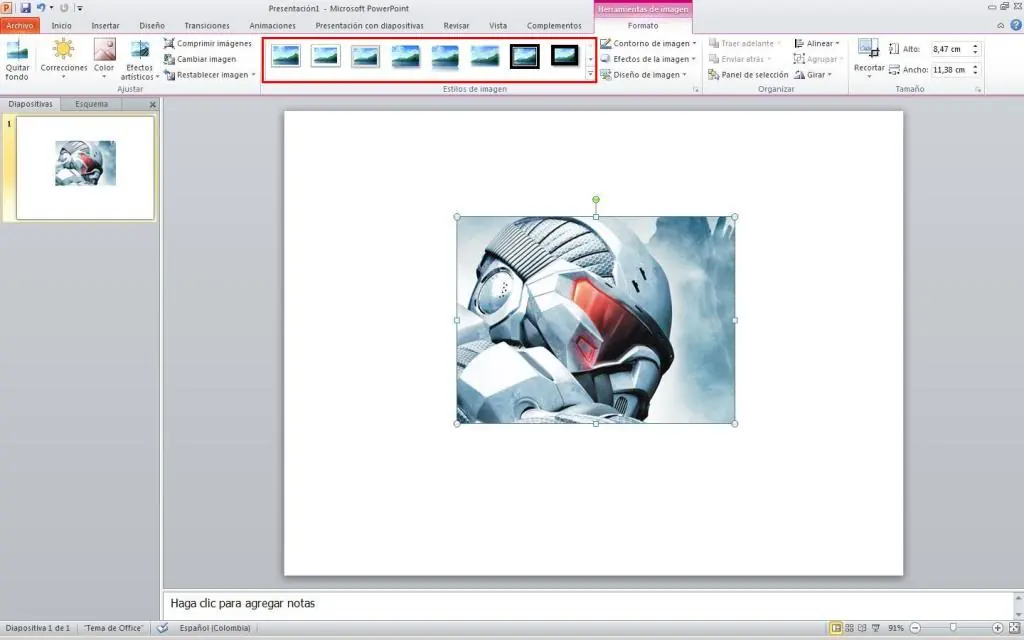This screenshot has width=1024, height=640.
Task: Increase Alto value with up stepper
Action: pos(975,46)
